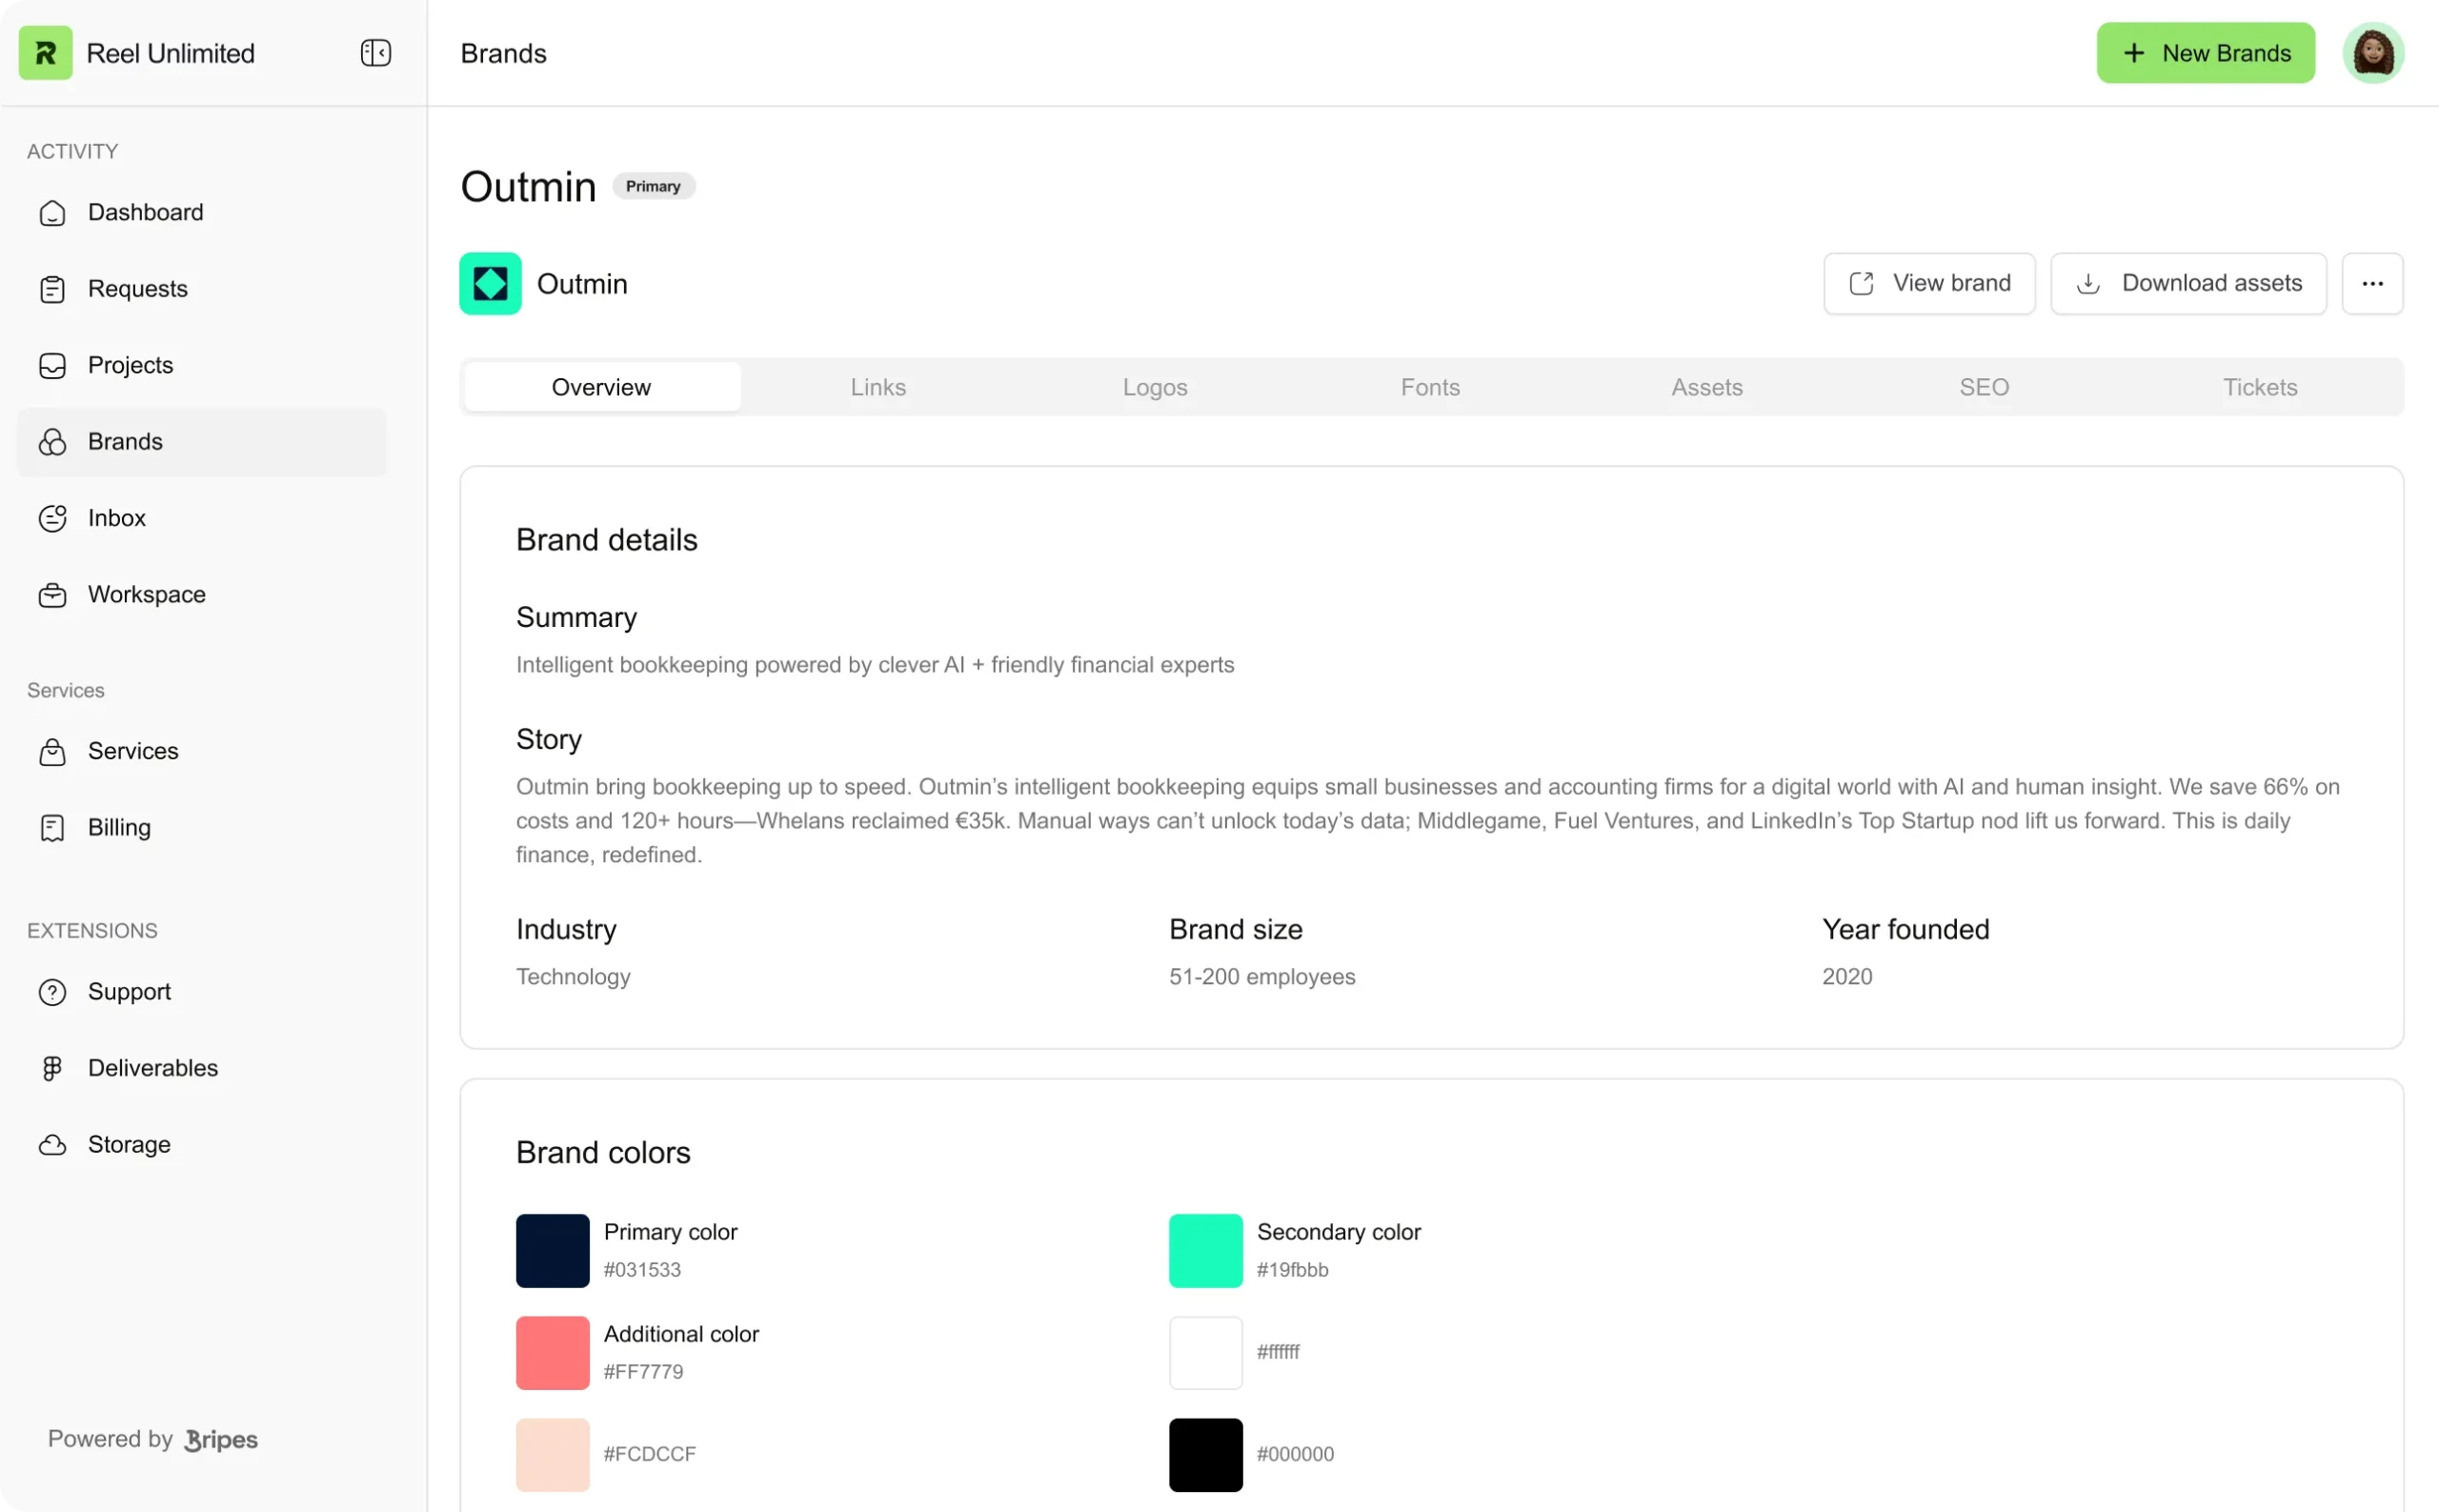Image resolution: width=2439 pixels, height=1512 pixels.
Task: Click the Additional color swatch #FF7779
Action: (552, 1353)
